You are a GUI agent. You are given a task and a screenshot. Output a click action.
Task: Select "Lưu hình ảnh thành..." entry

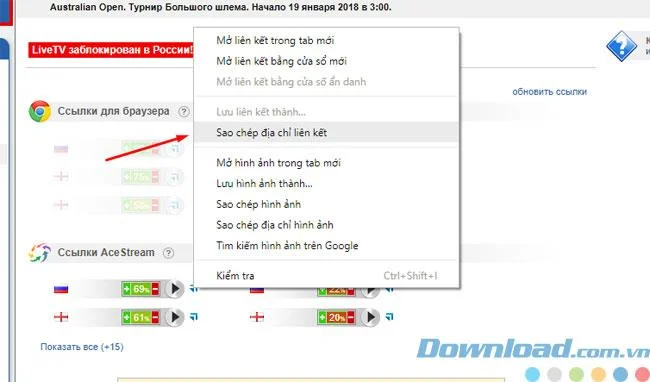[327, 184]
